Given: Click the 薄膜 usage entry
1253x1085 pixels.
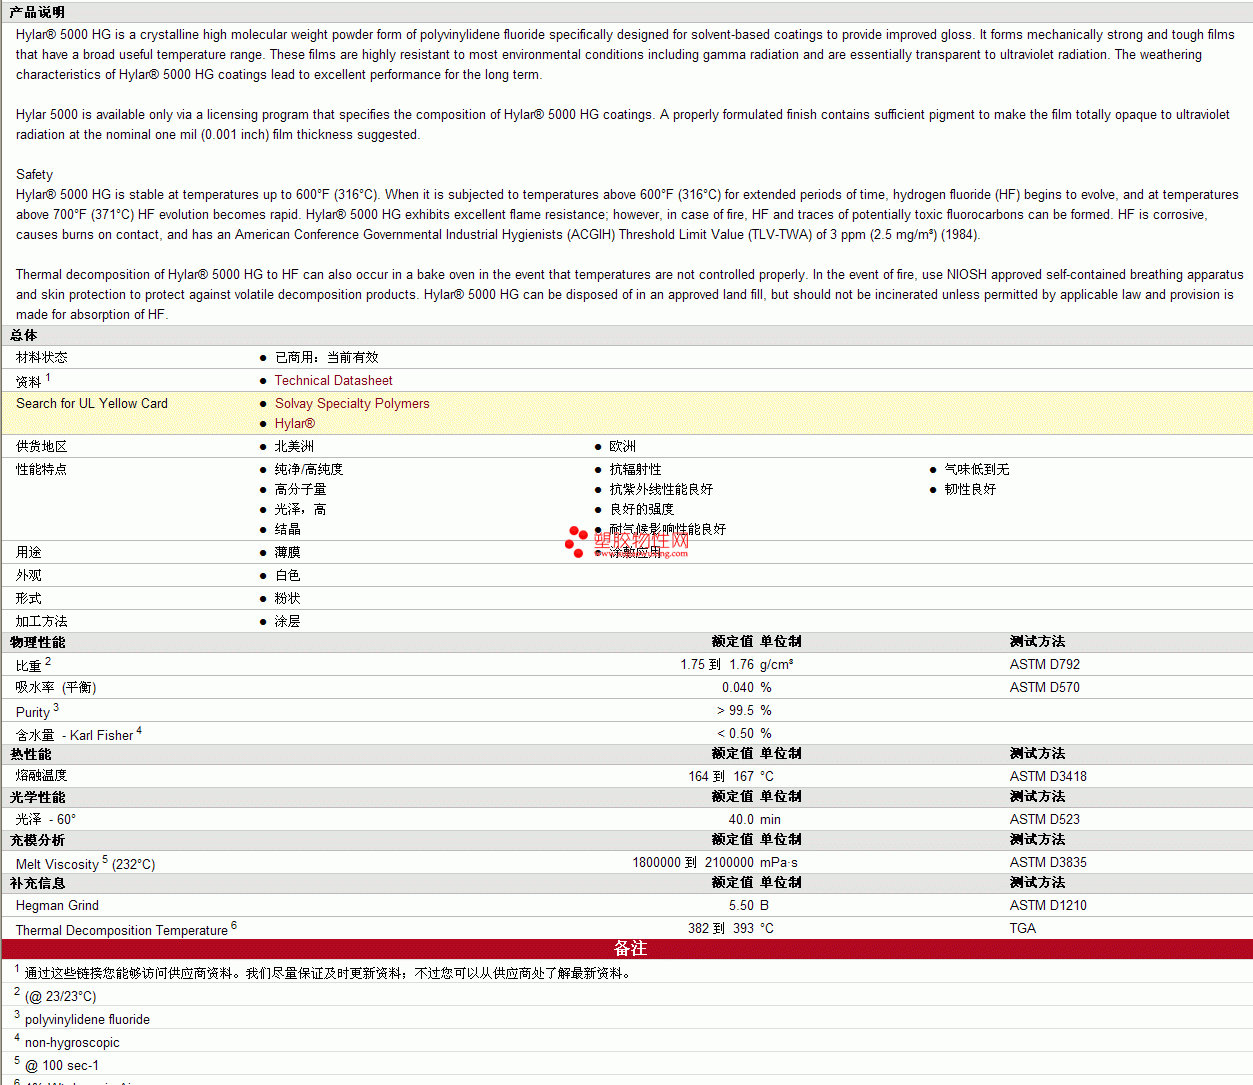Looking at the screenshot, I should coord(288,552).
